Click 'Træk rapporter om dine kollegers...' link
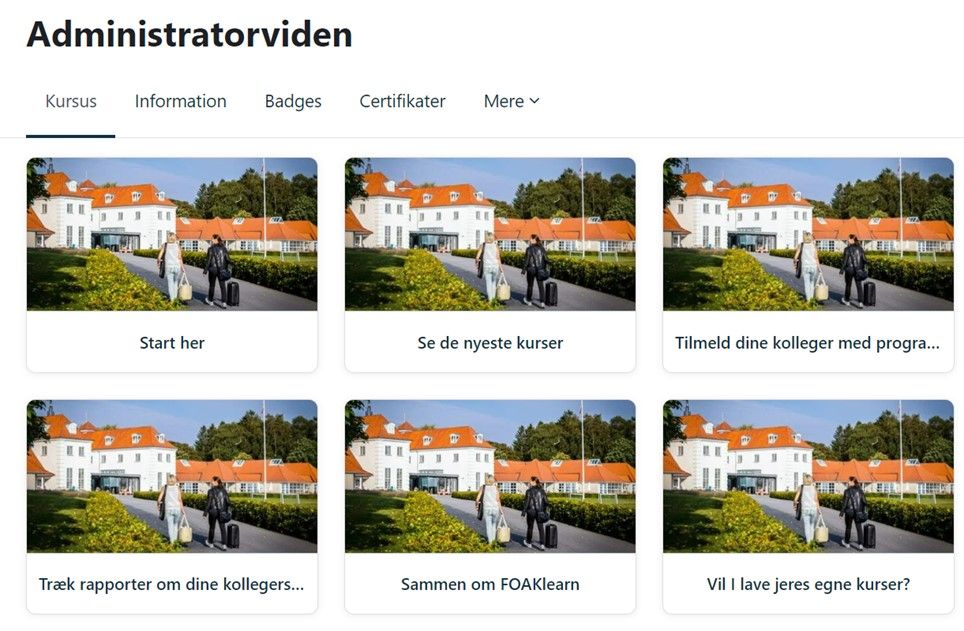 pyautogui.click(x=172, y=584)
